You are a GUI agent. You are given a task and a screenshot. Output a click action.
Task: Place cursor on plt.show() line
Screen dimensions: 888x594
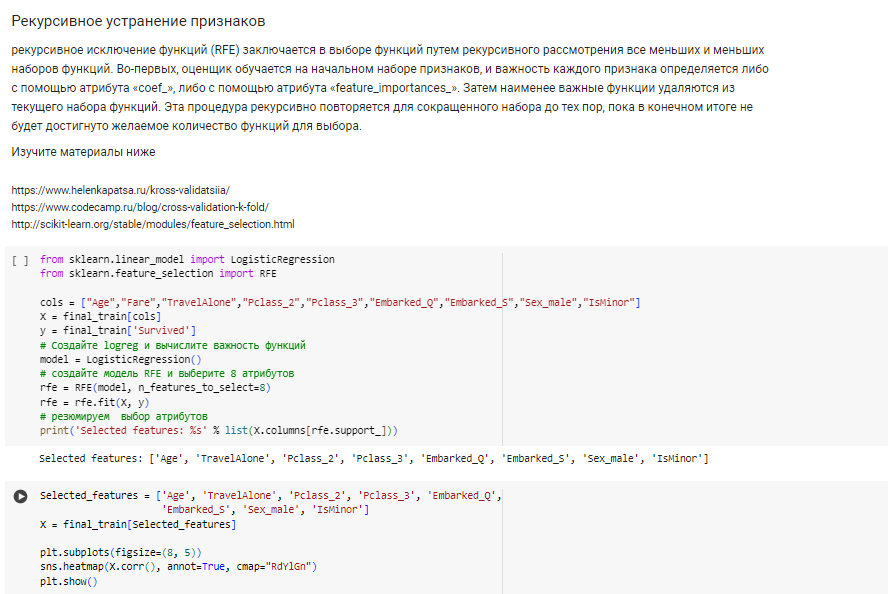point(69,582)
